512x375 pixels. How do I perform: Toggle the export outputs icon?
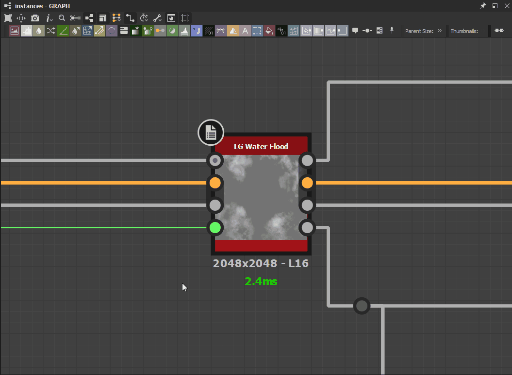point(171,18)
